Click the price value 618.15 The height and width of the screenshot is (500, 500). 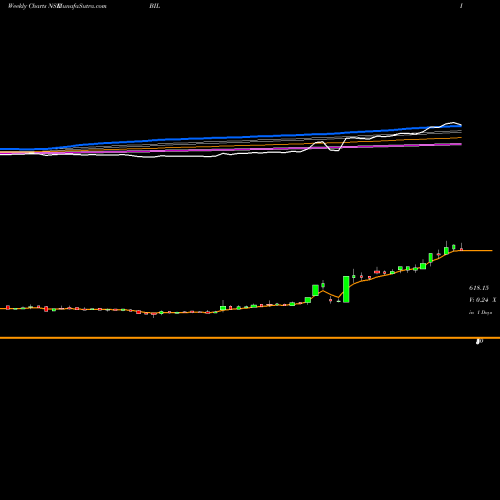tap(479, 288)
